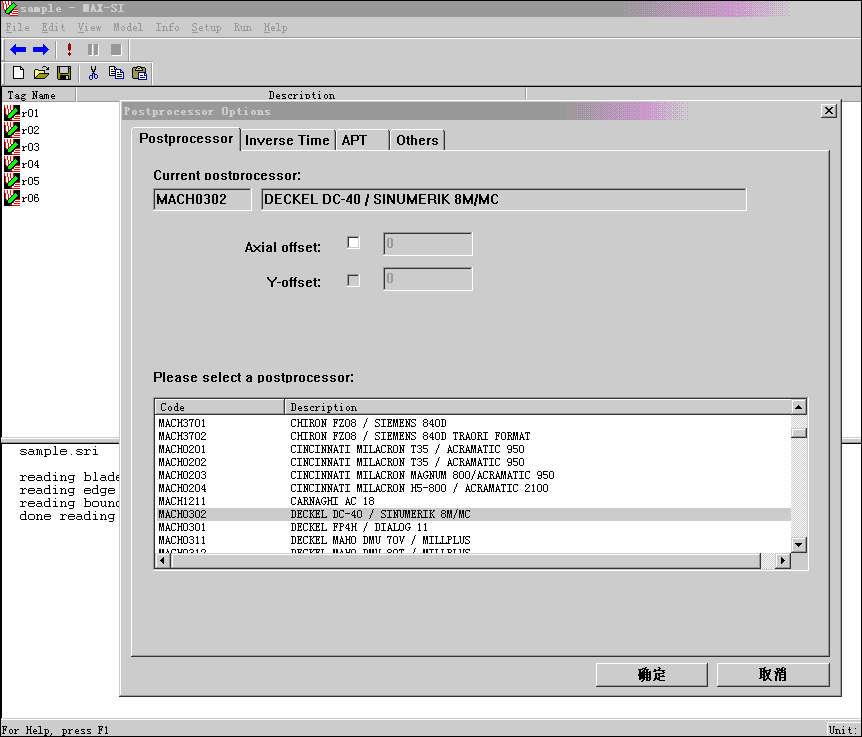
Task: Click the blue back arrow toolbar icon
Action: (18, 50)
